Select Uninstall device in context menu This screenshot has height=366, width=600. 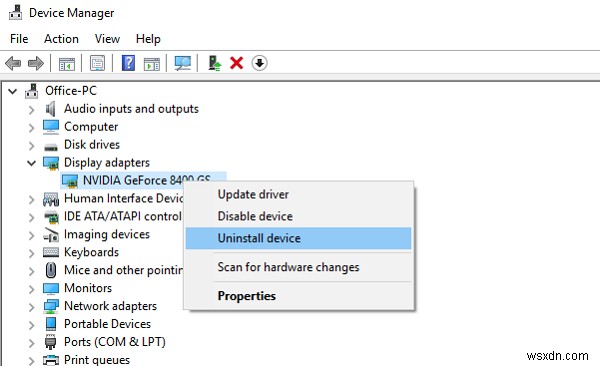(298, 238)
